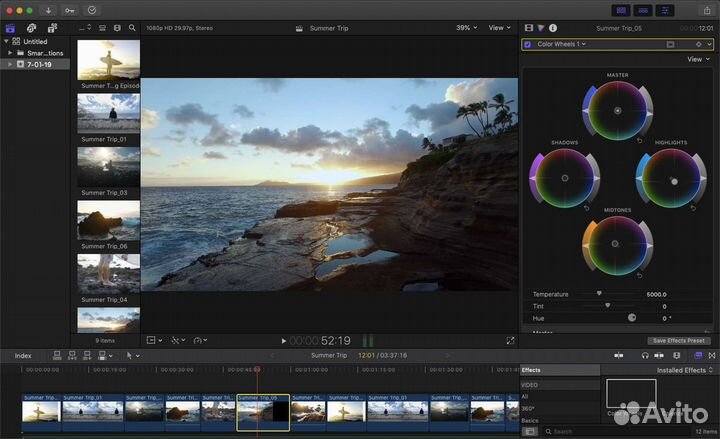The image size is (720, 439).
Task: Click the browser search magnifier icon
Action: (132, 28)
